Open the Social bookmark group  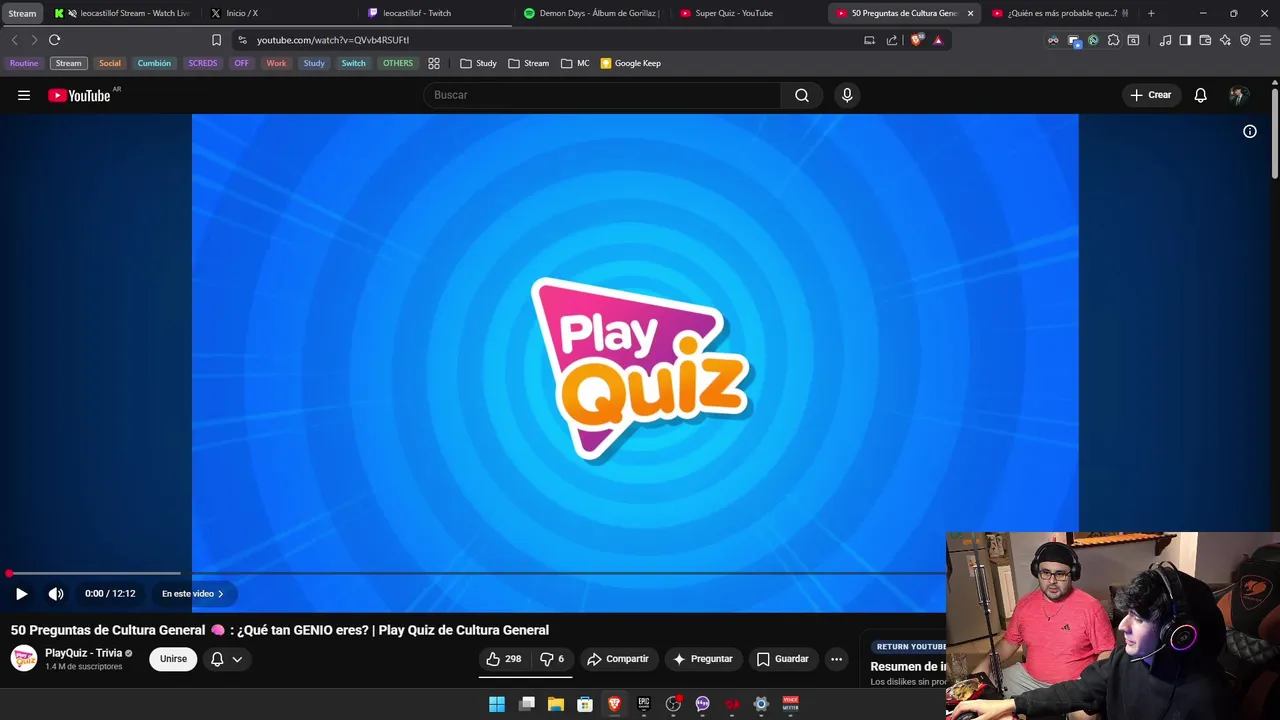coord(110,63)
